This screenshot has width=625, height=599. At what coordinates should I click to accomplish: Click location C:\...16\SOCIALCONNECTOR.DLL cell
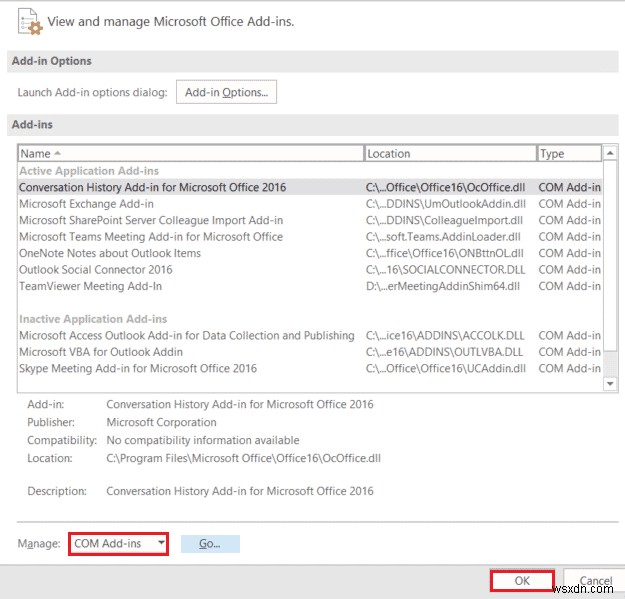pos(445,270)
